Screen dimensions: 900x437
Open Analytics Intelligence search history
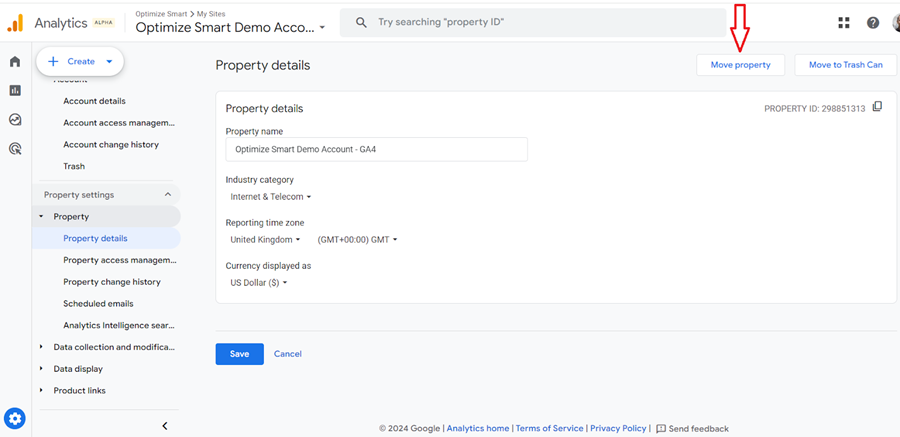pos(119,325)
